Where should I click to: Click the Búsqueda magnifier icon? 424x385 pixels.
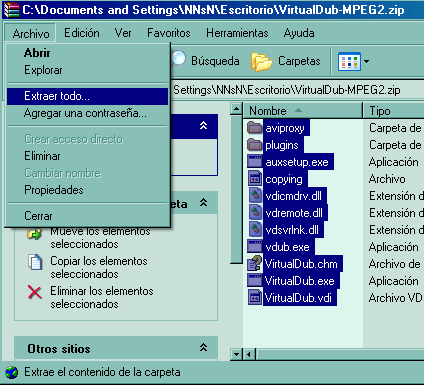179,58
